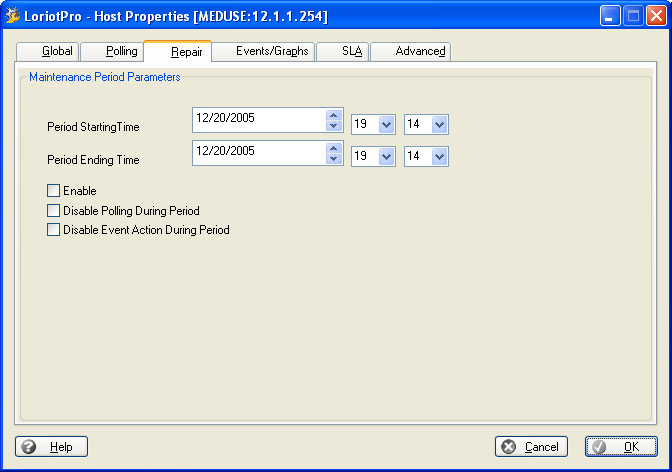Open the starting time minute dropdown

(439, 124)
